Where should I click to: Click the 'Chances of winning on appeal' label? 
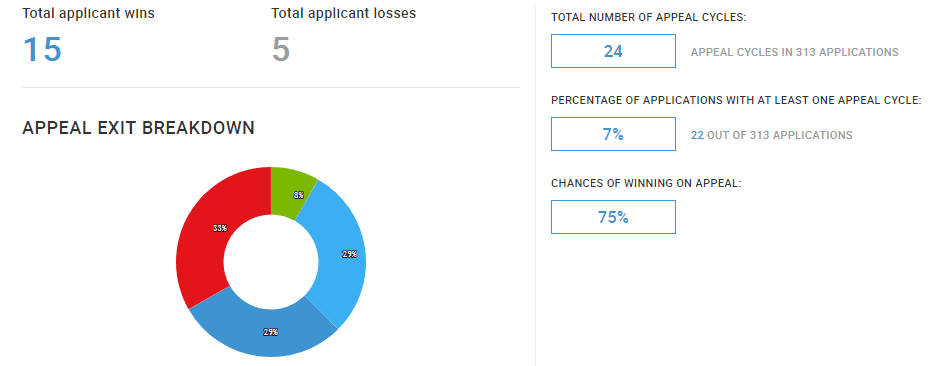point(646,183)
